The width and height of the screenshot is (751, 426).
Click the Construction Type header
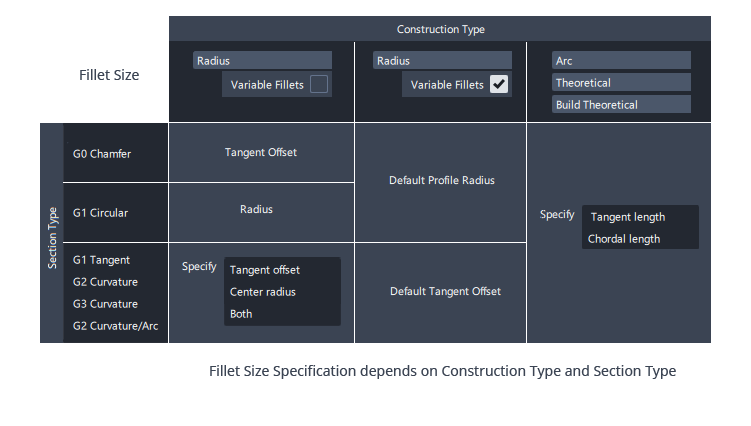pyautogui.click(x=440, y=29)
